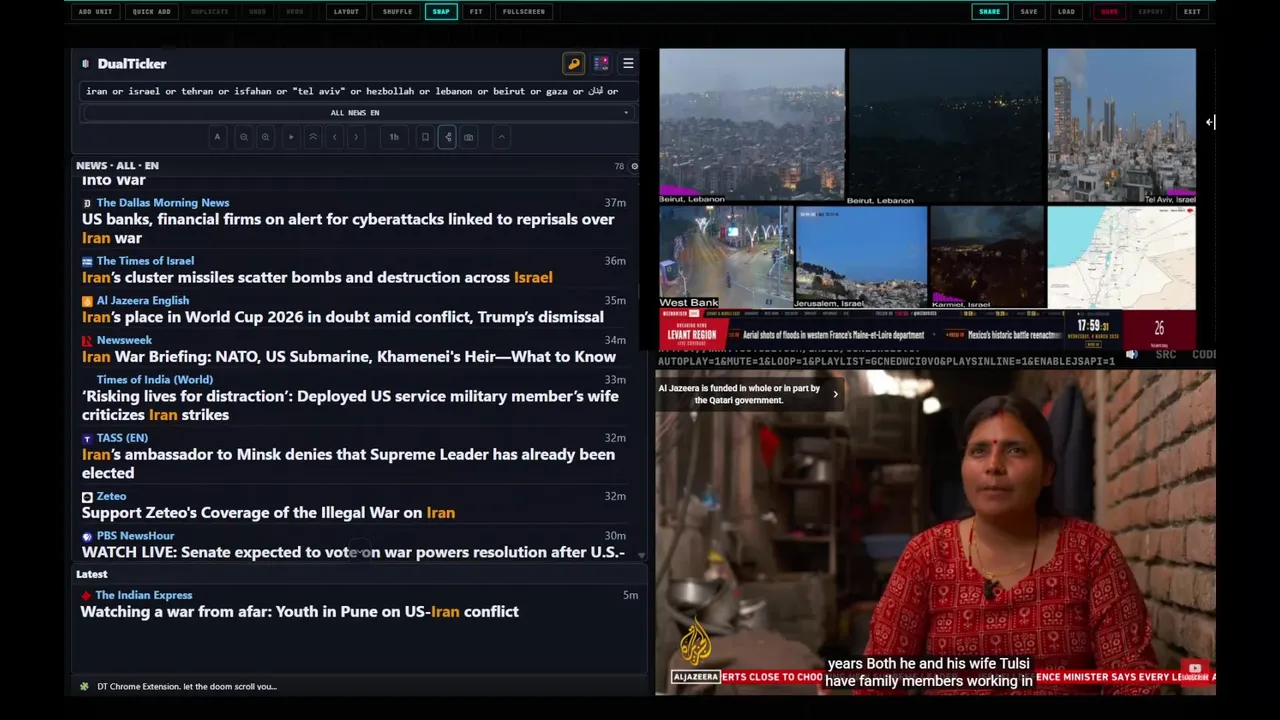The width and height of the screenshot is (1280, 720).
Task: Click the QUICK ADD button
Action: pyautogui.click(x=151, y=12)
